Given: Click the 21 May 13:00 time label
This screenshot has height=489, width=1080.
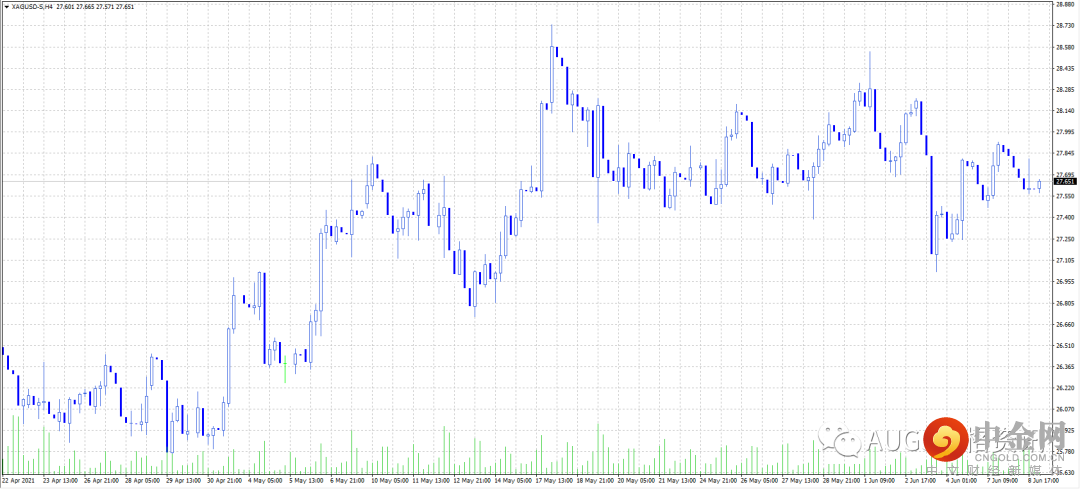Looking at the screenshot, I should pyautogui.click(x=676, y=480).
